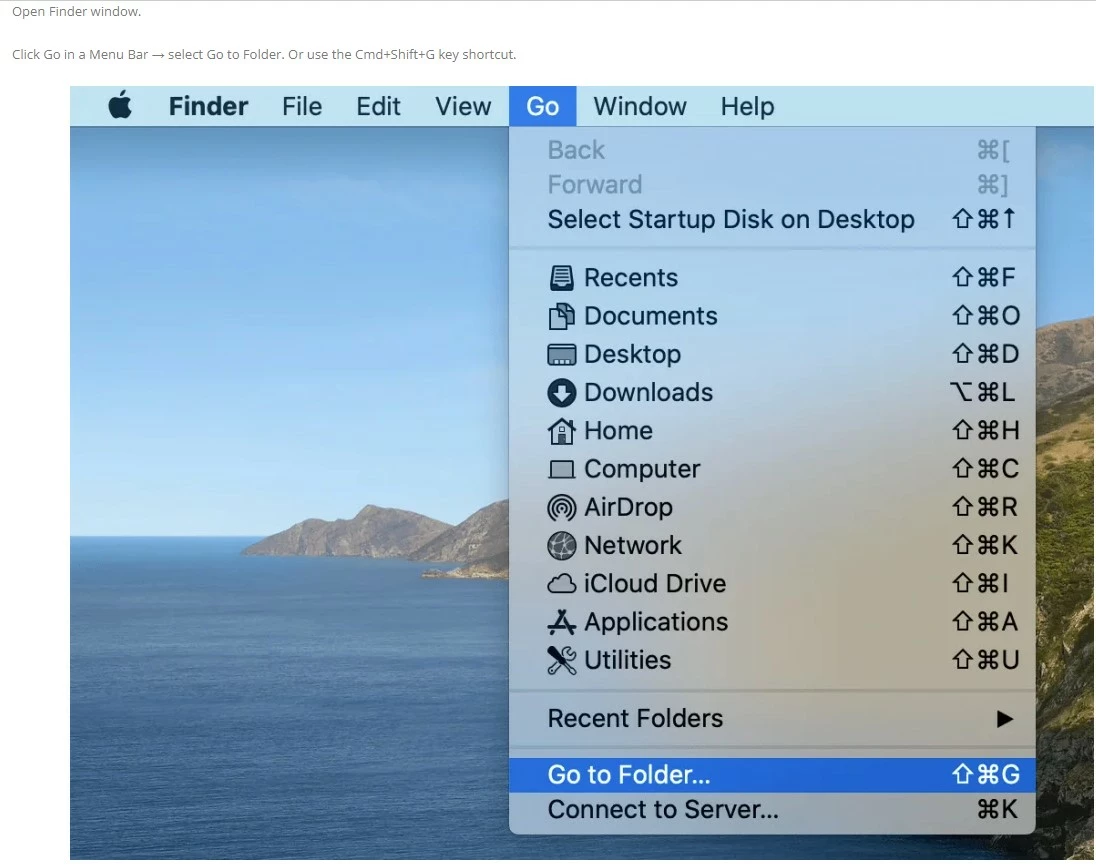Click the disabled Forward menu entry
The width and height of the screenshot is (1096, 868).
pos(772,185)
